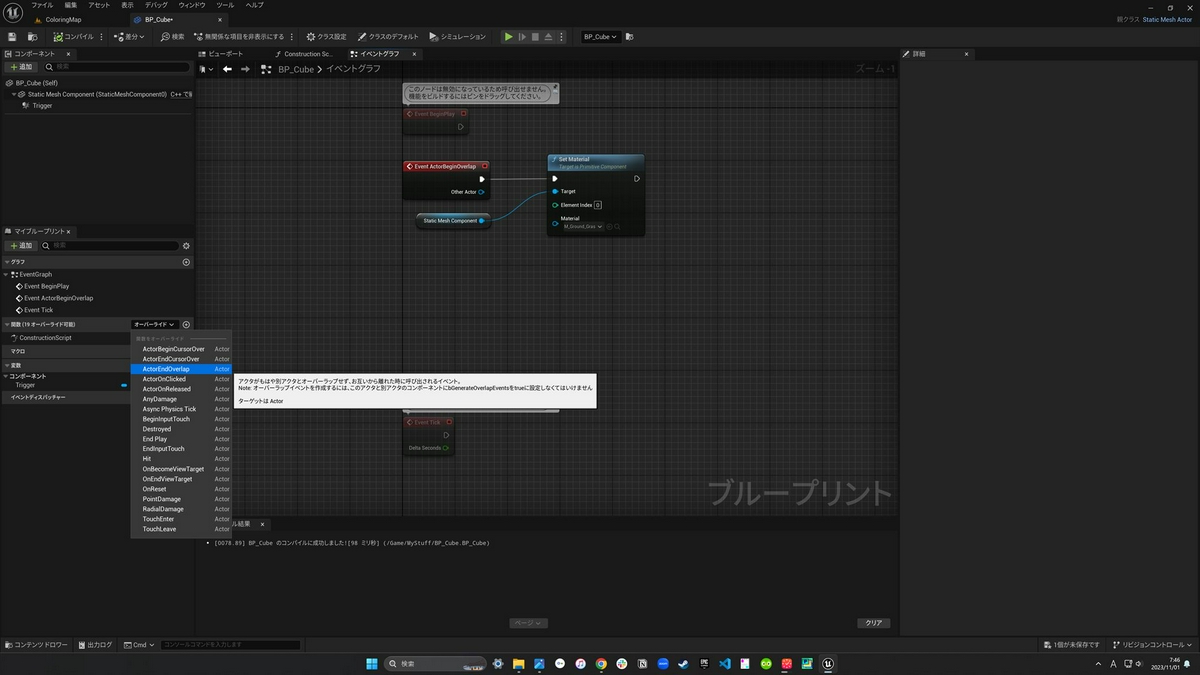
Task: Select Static Mesh Component in components tree
Action: pyautogui.click(x=97, y=94)
